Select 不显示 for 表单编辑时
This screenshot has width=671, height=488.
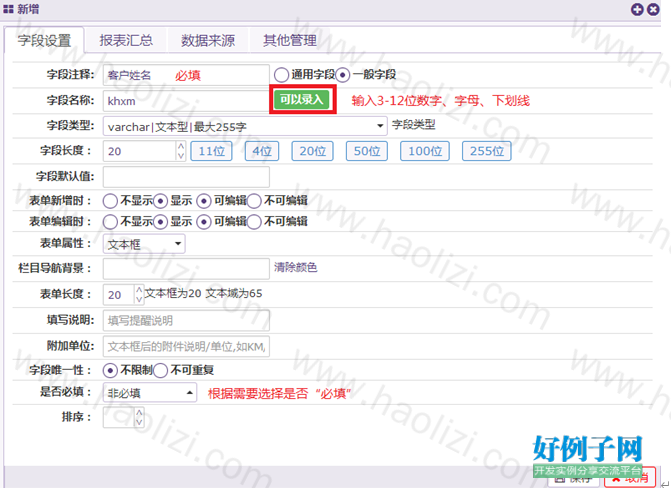(110, 222)
